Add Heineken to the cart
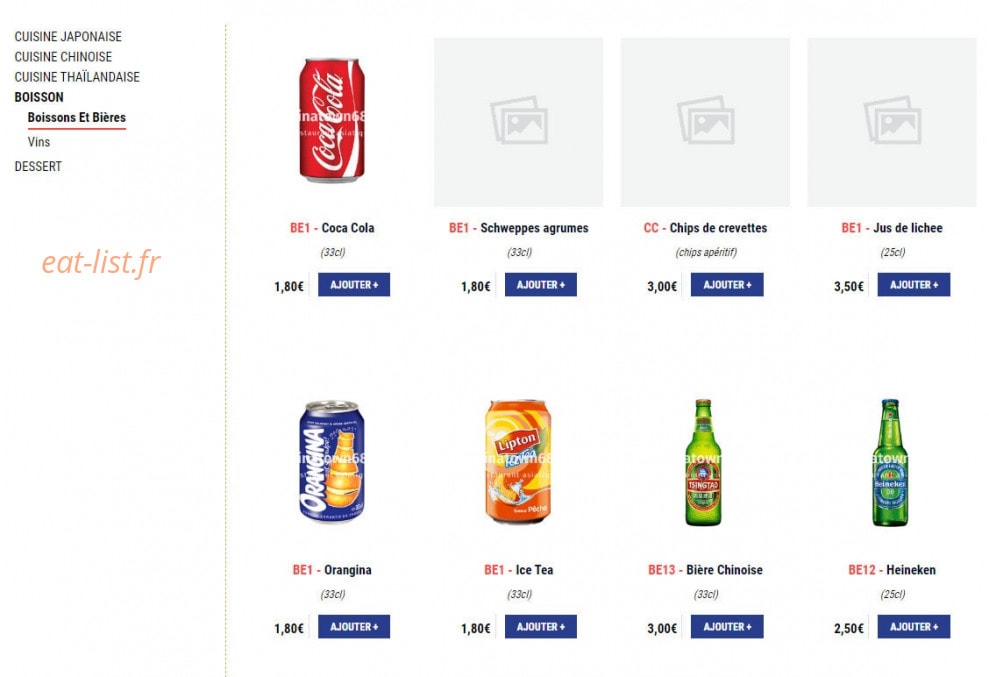 (914, 627)
